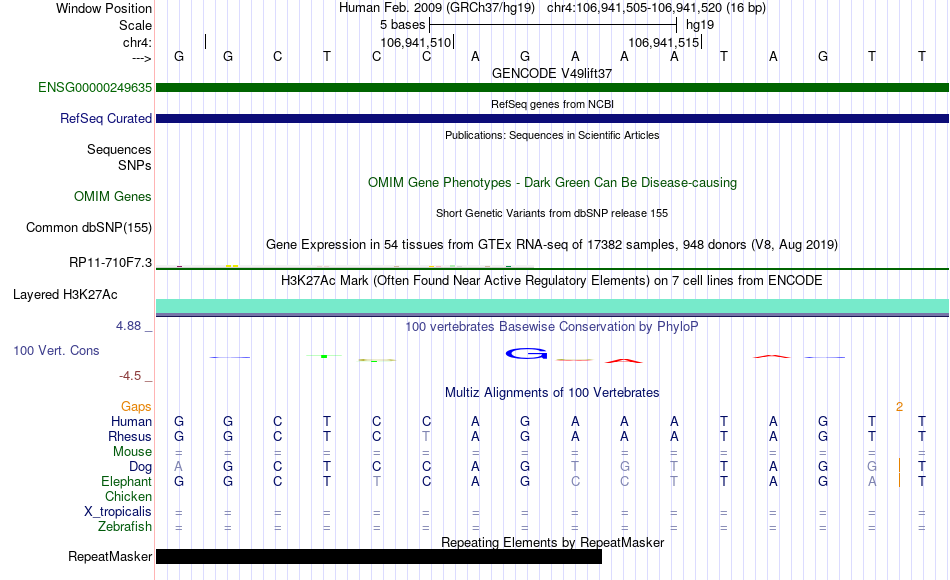Click the 106,941,515 ruler coordinate
Screen dimensions: 950x580
point(663,42)
